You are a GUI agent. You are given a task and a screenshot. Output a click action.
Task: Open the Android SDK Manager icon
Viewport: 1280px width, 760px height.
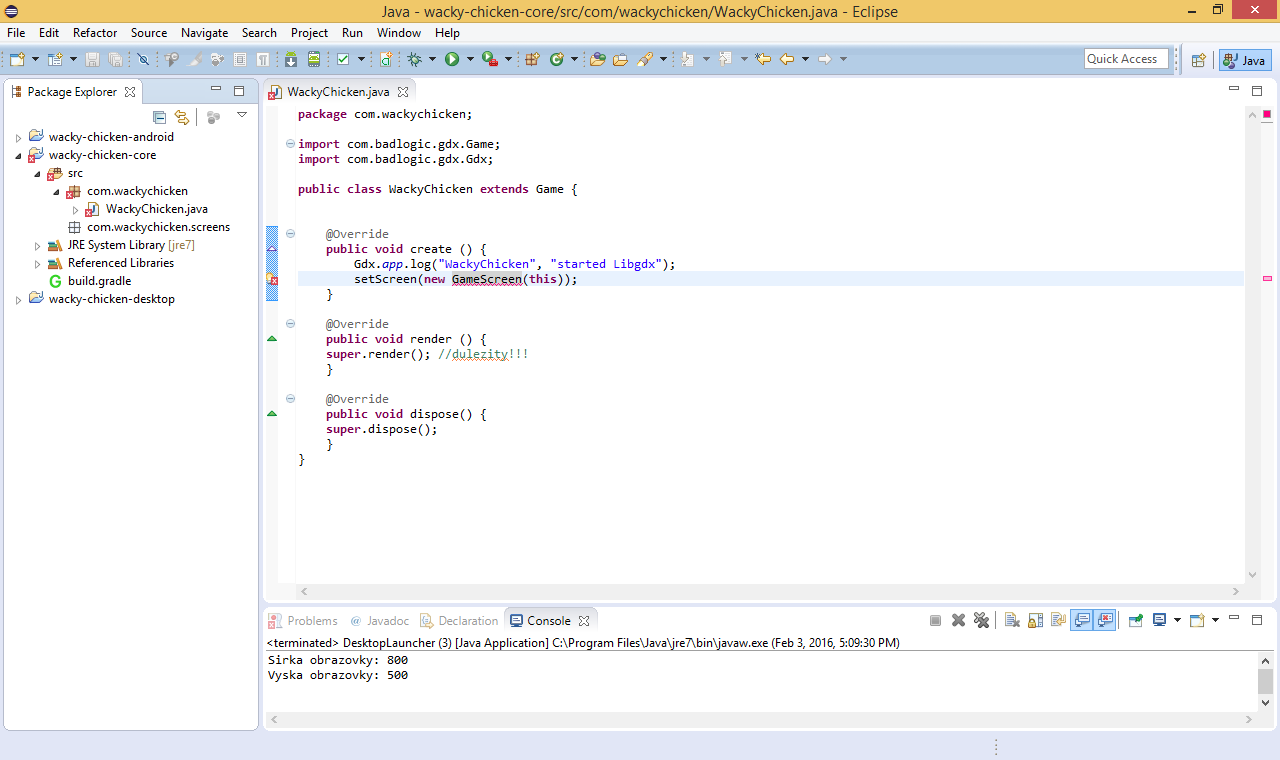290,60
